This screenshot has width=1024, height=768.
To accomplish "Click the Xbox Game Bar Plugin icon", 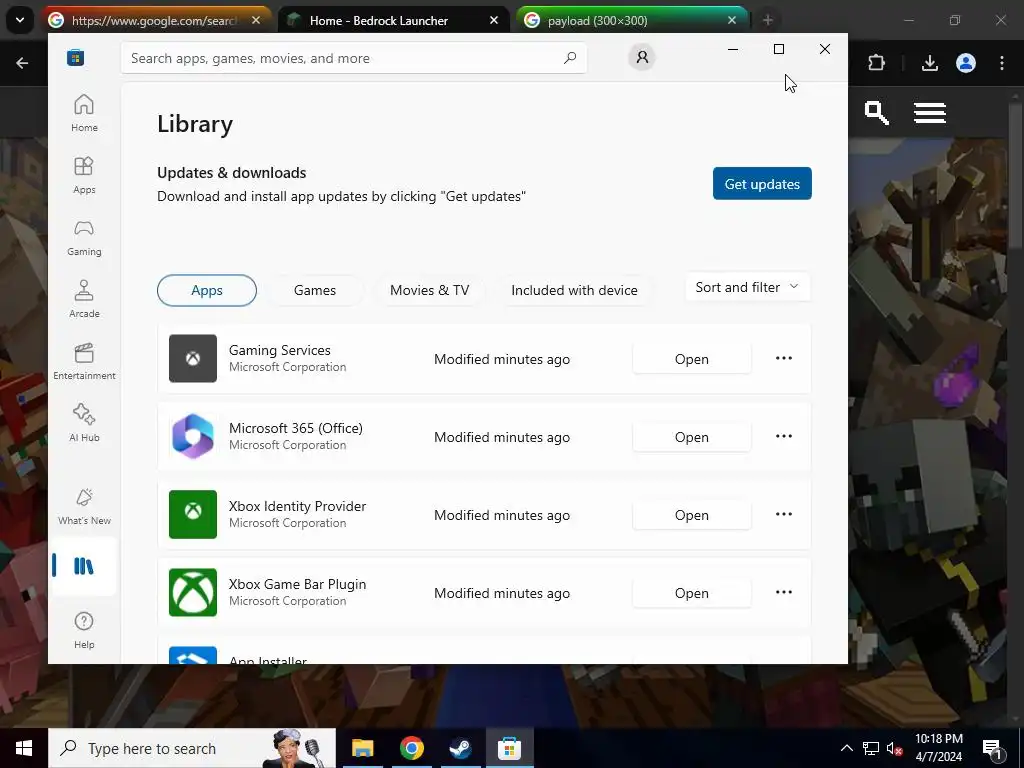I will coord(193,592).
